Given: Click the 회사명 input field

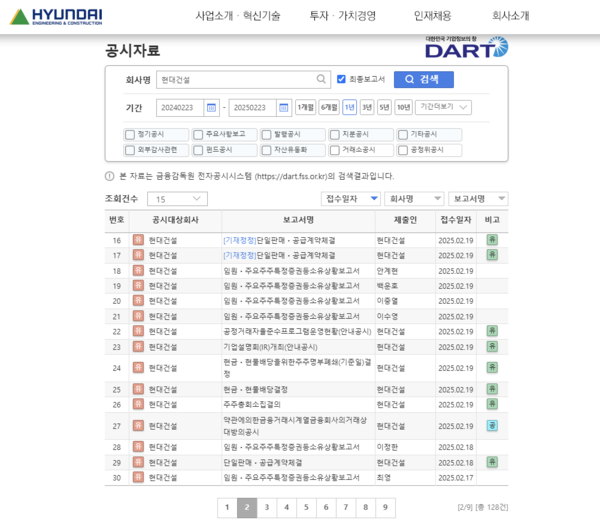Looking at the screenshot, I should click(x=243, y=80).
